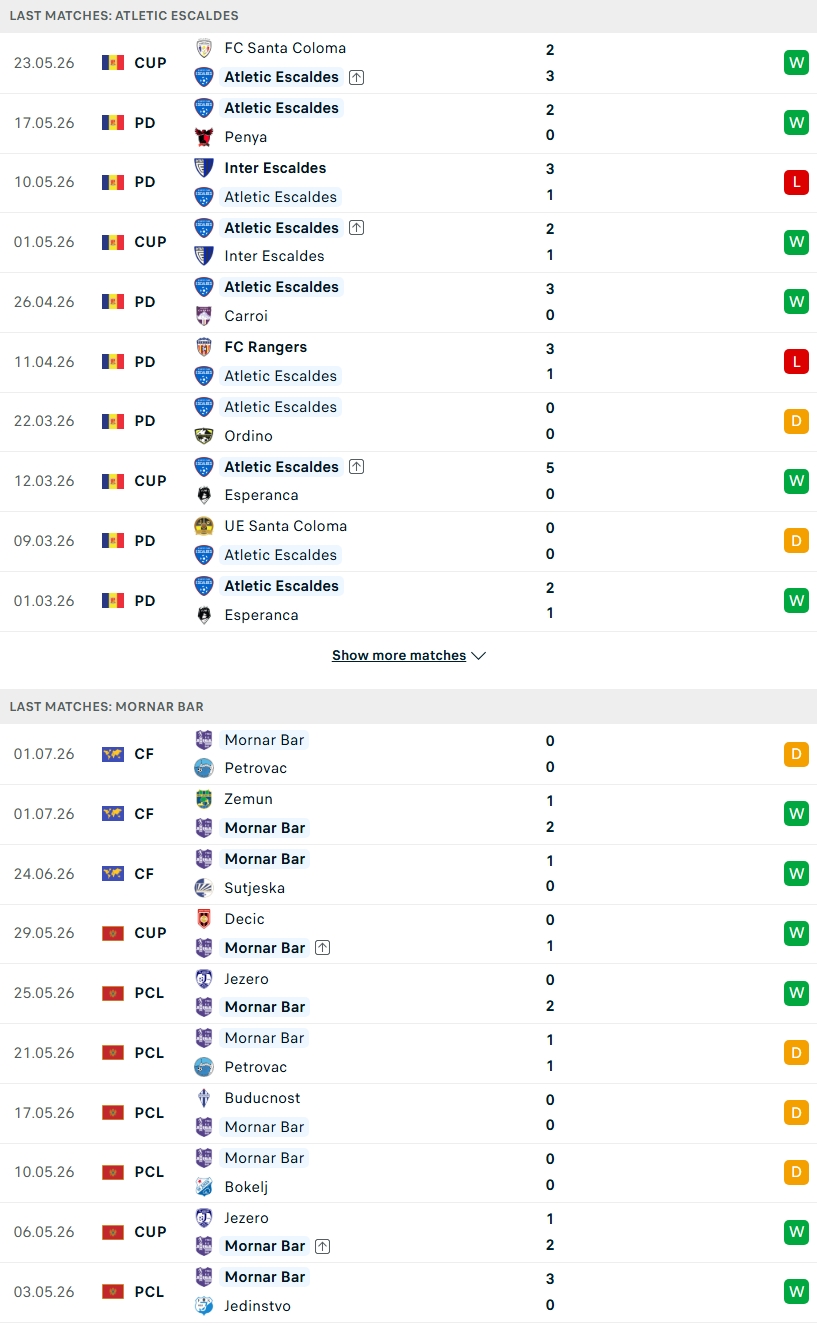Click the Buducnost team badge

204,1098
